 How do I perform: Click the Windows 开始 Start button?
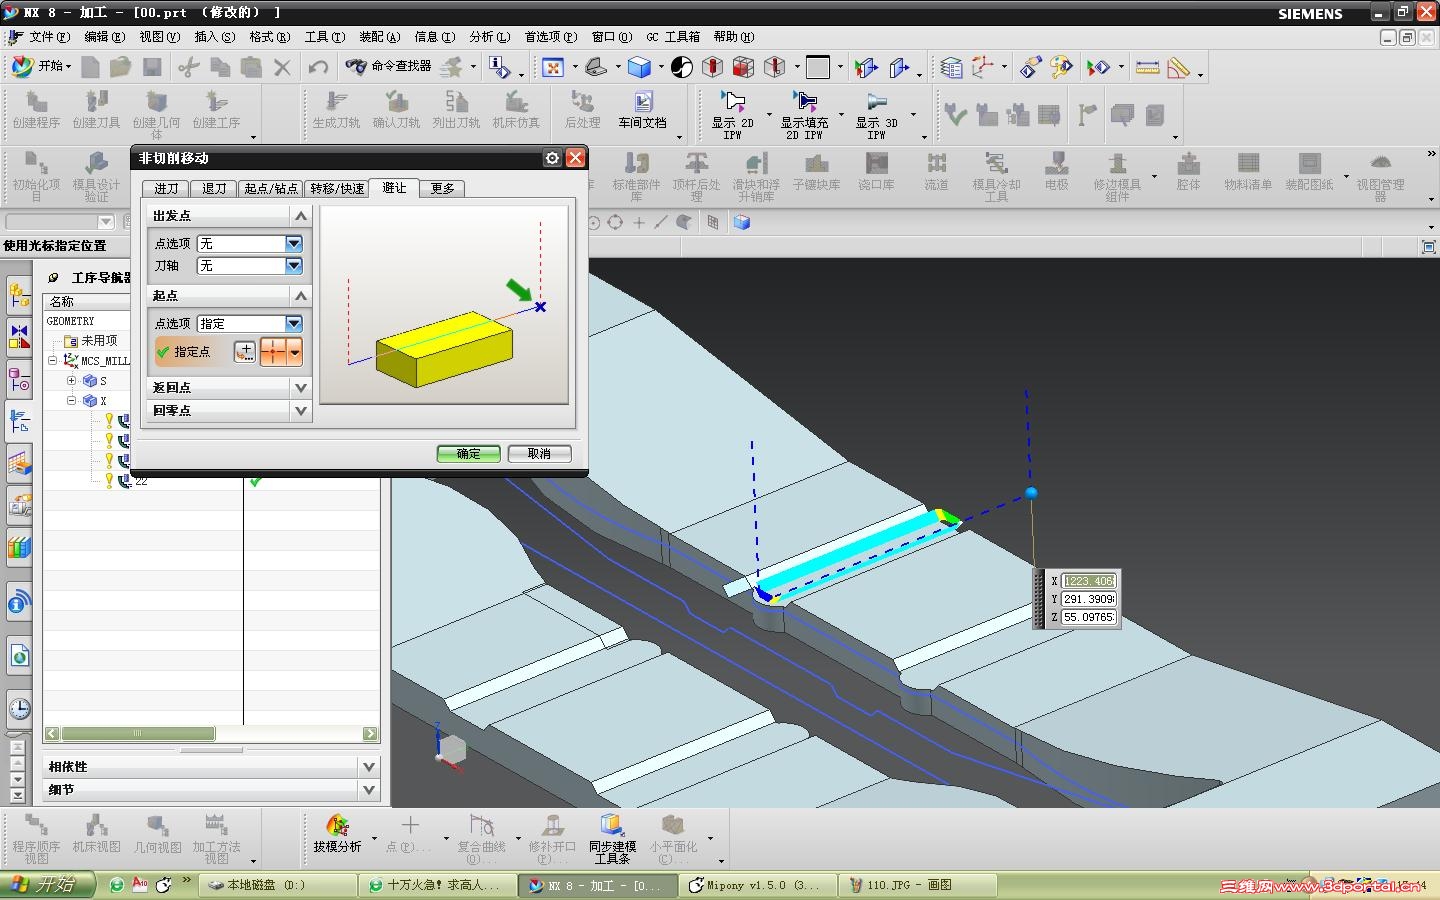48,885
